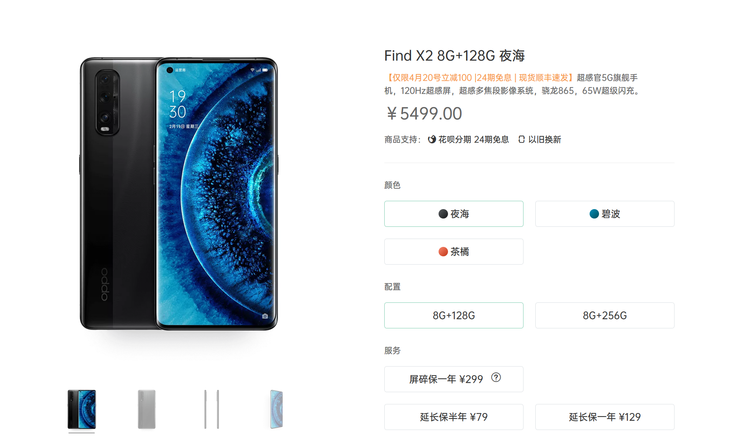Viewport: 730px width, 441px height.
Task: Add 屏碎保一年 ¥299 service
Action: tap(454, 379)
